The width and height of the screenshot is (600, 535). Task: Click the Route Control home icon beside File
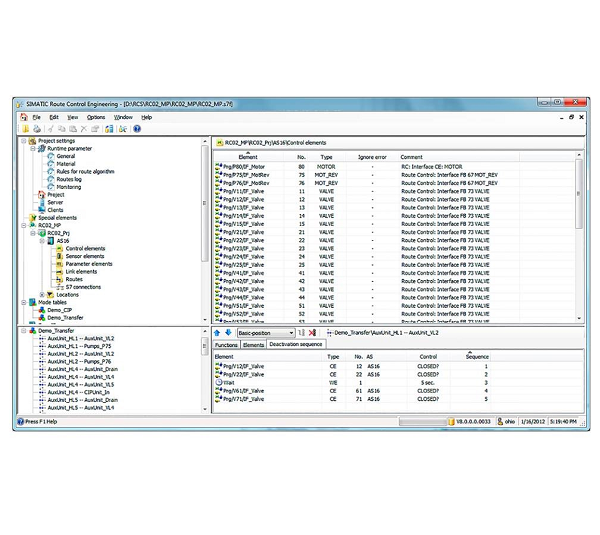click(x=24, y=117)
